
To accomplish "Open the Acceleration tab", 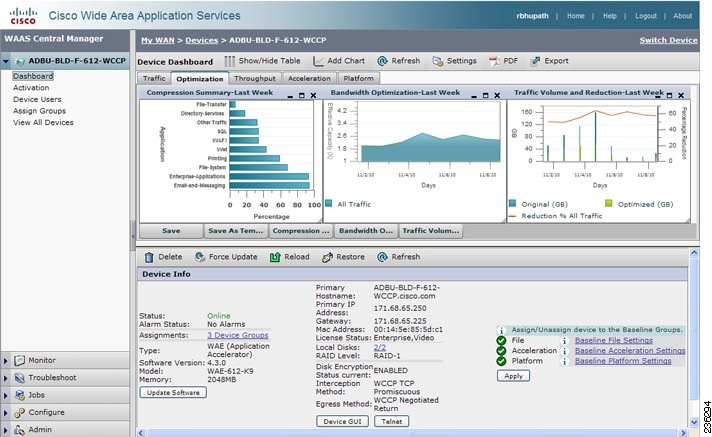I will coord(309,78).
